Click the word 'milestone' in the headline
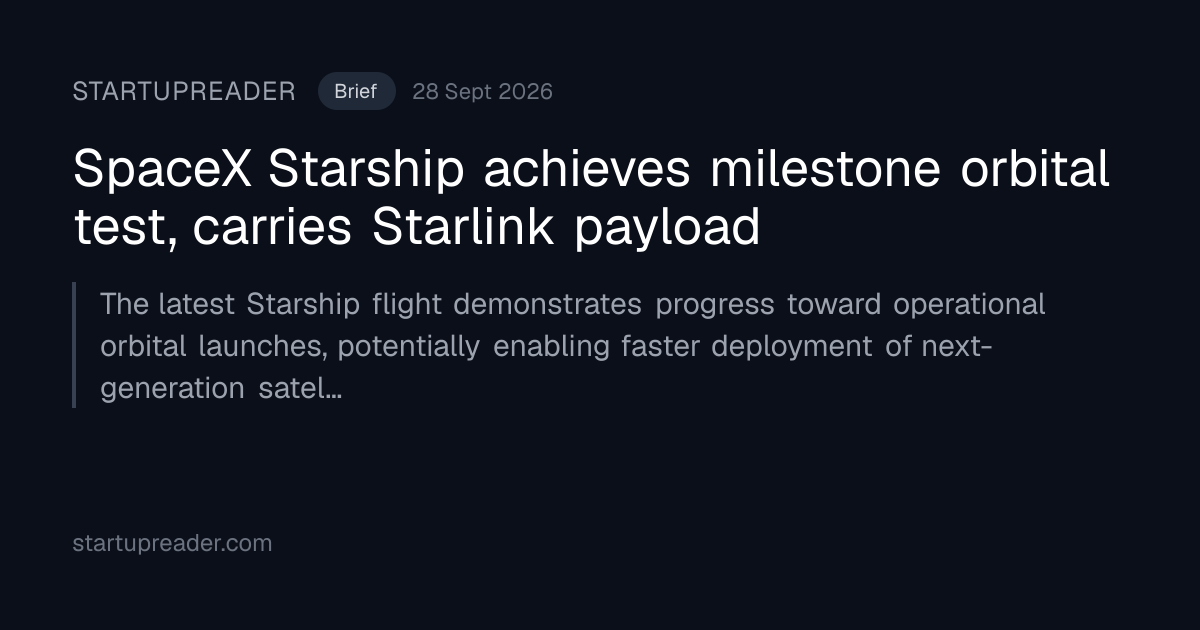Viewport: 1200px width, 630px height. point(826,170)
